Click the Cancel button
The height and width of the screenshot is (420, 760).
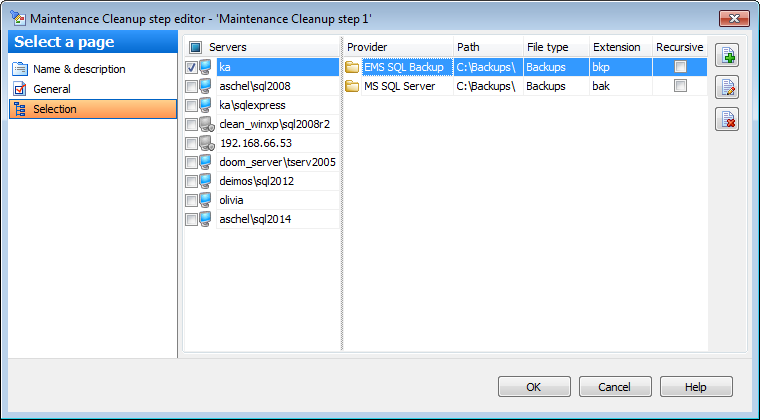point(614,387)
